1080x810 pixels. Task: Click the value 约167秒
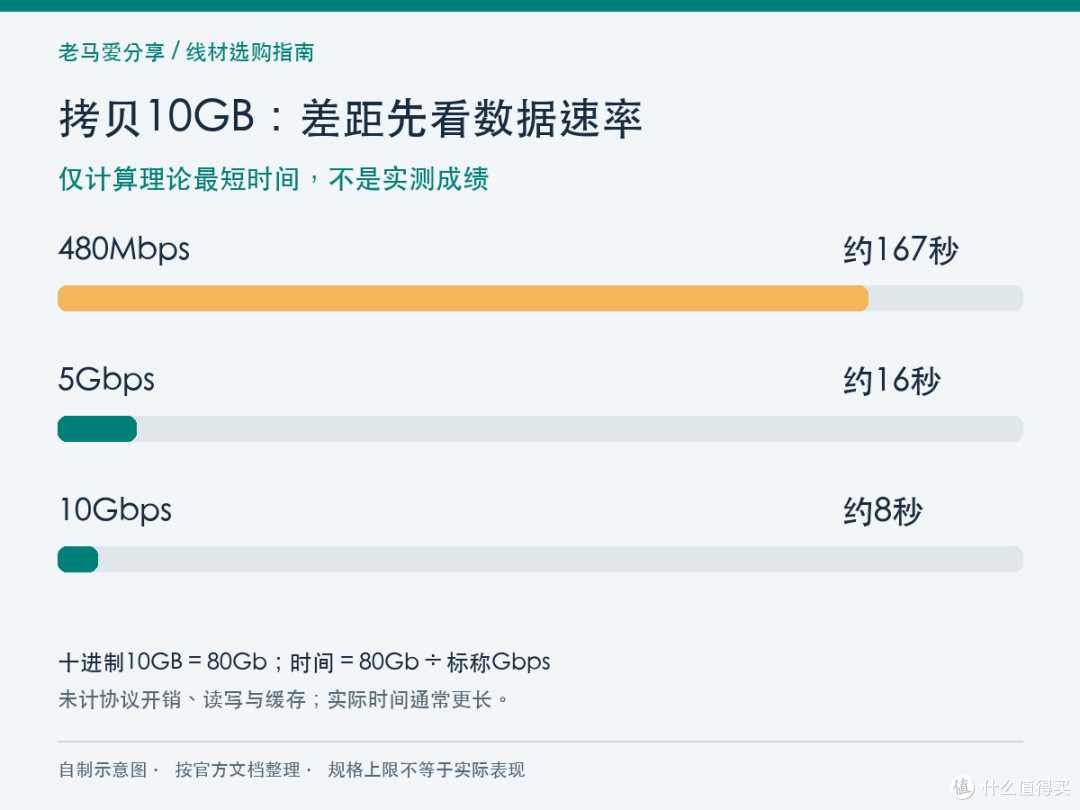[x=901, y=250]
